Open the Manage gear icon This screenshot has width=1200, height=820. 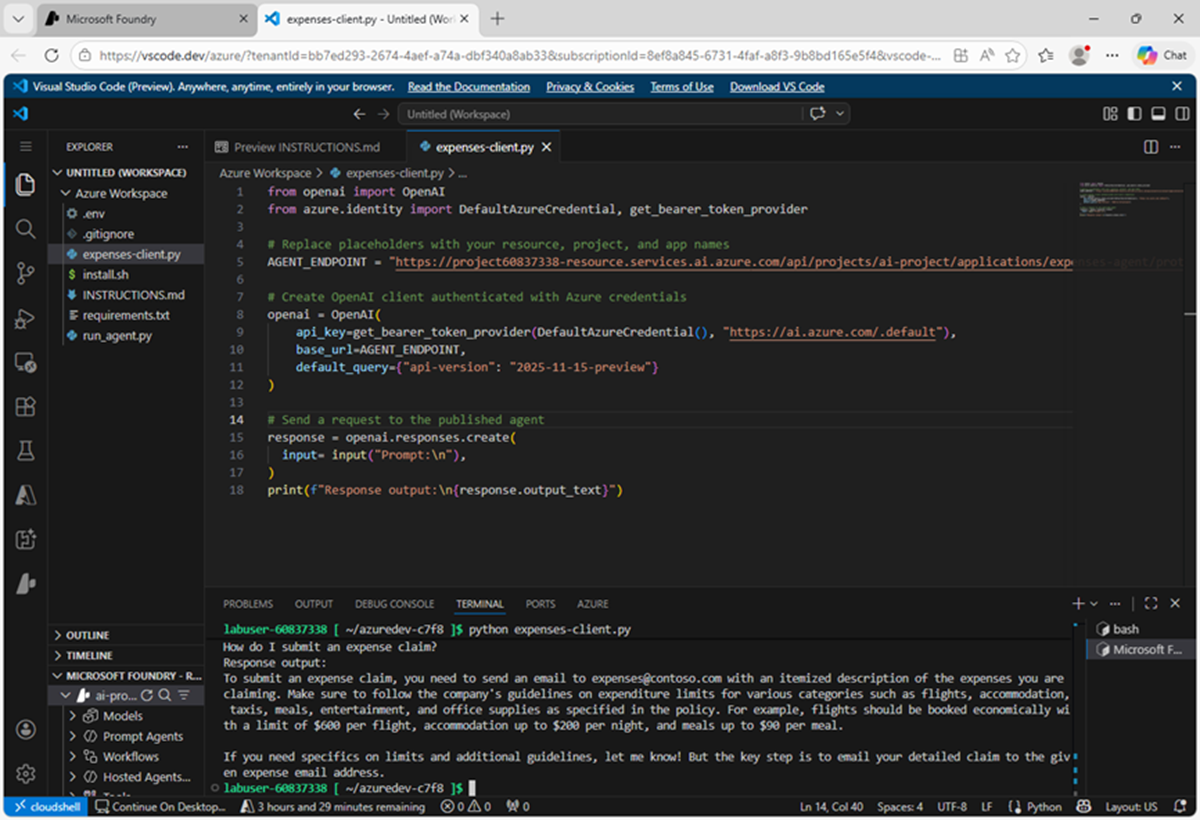pos(26,773)
